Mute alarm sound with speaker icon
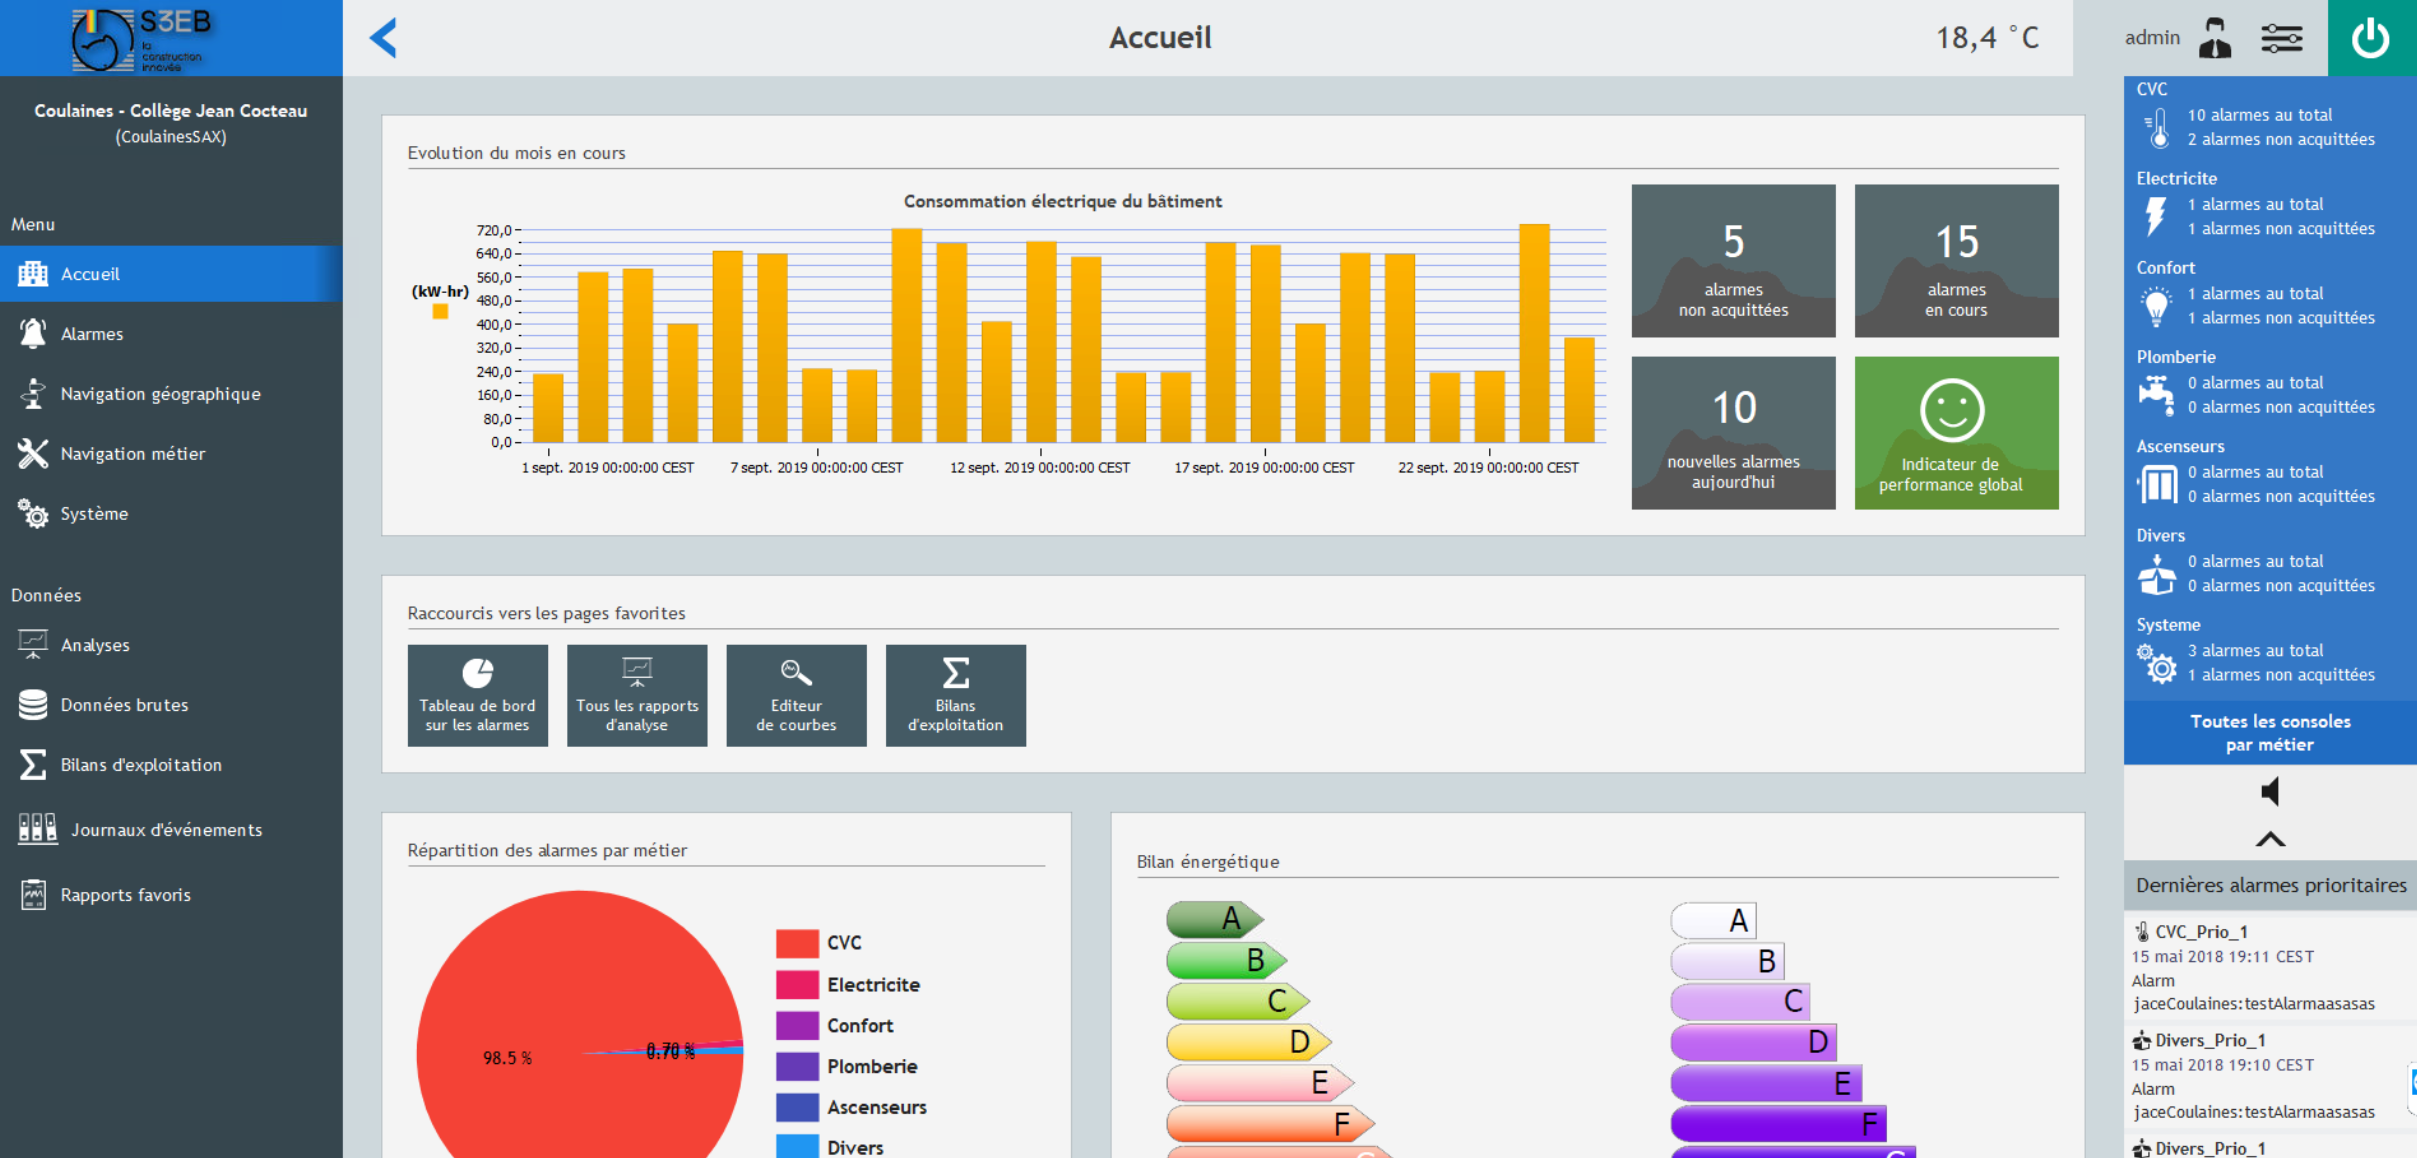This screenshot has height=1158, width=2417. pos(2270,792)
